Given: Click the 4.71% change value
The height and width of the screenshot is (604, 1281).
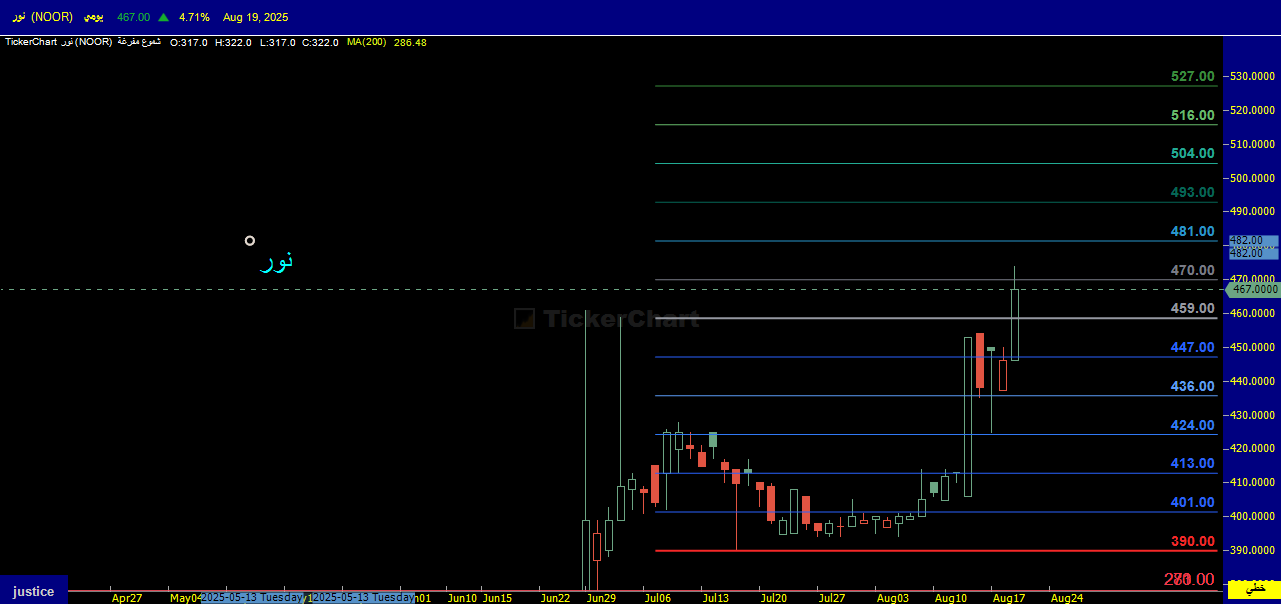Looking at the screenshot, I should pyautogui.click(x=194, y=17).
